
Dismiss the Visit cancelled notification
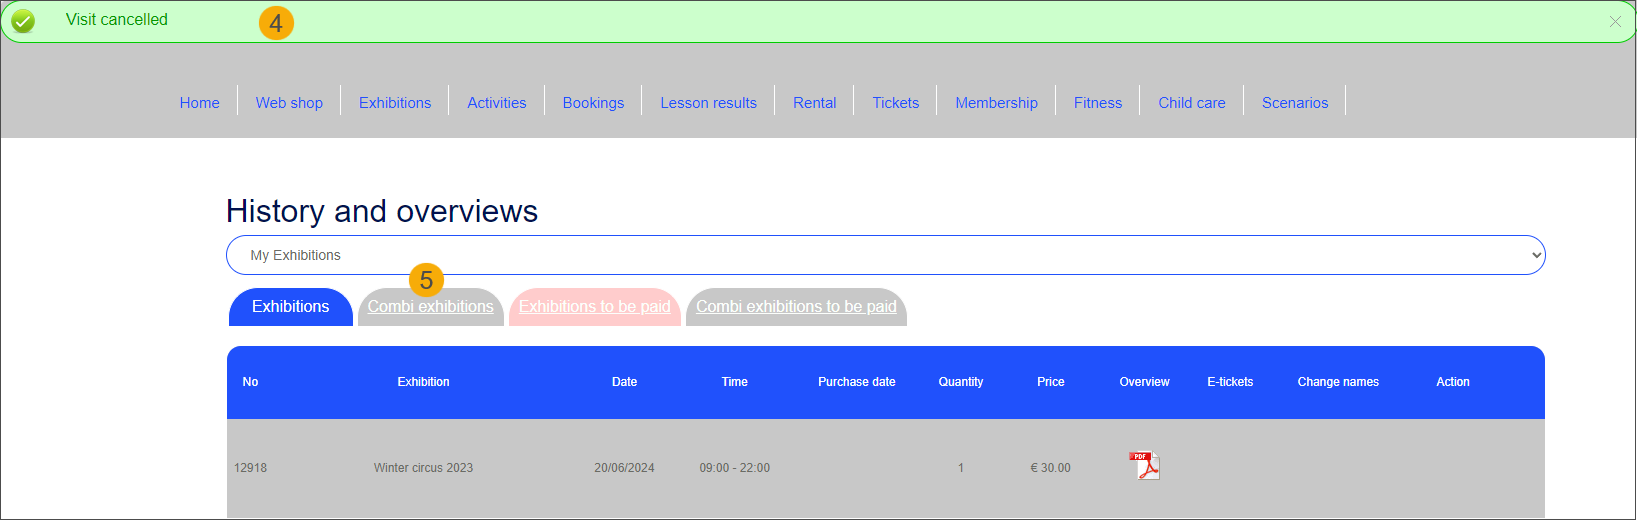click(1615, 21)
